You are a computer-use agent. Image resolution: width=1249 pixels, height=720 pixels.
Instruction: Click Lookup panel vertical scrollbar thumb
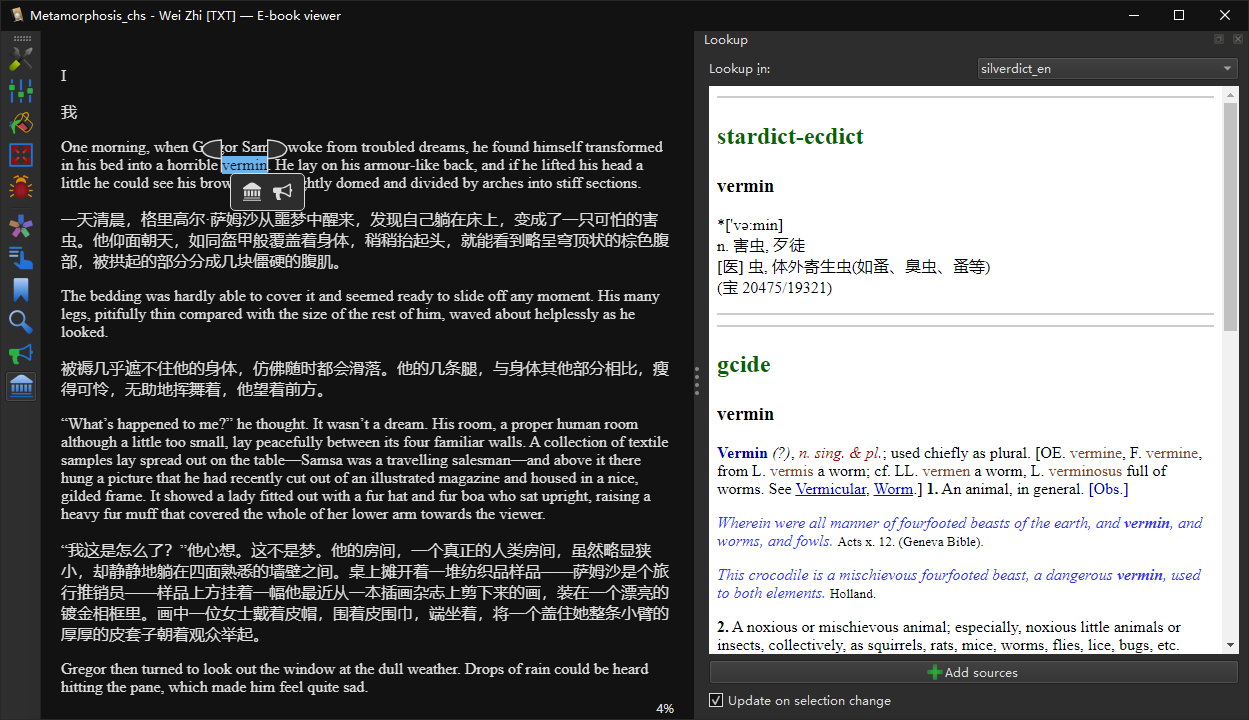[1230, 216]
